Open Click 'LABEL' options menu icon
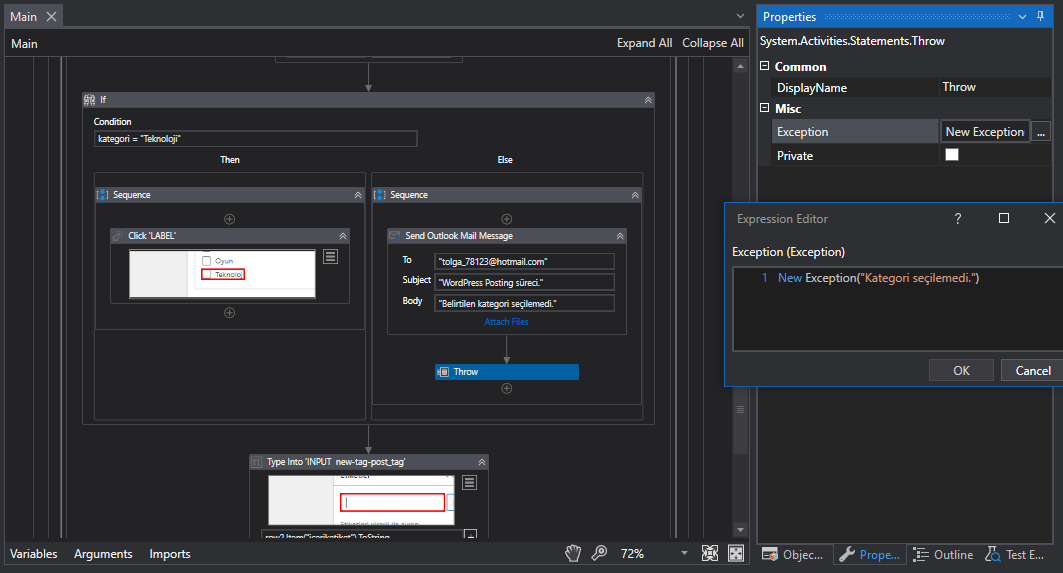 (x=330, y=256)
